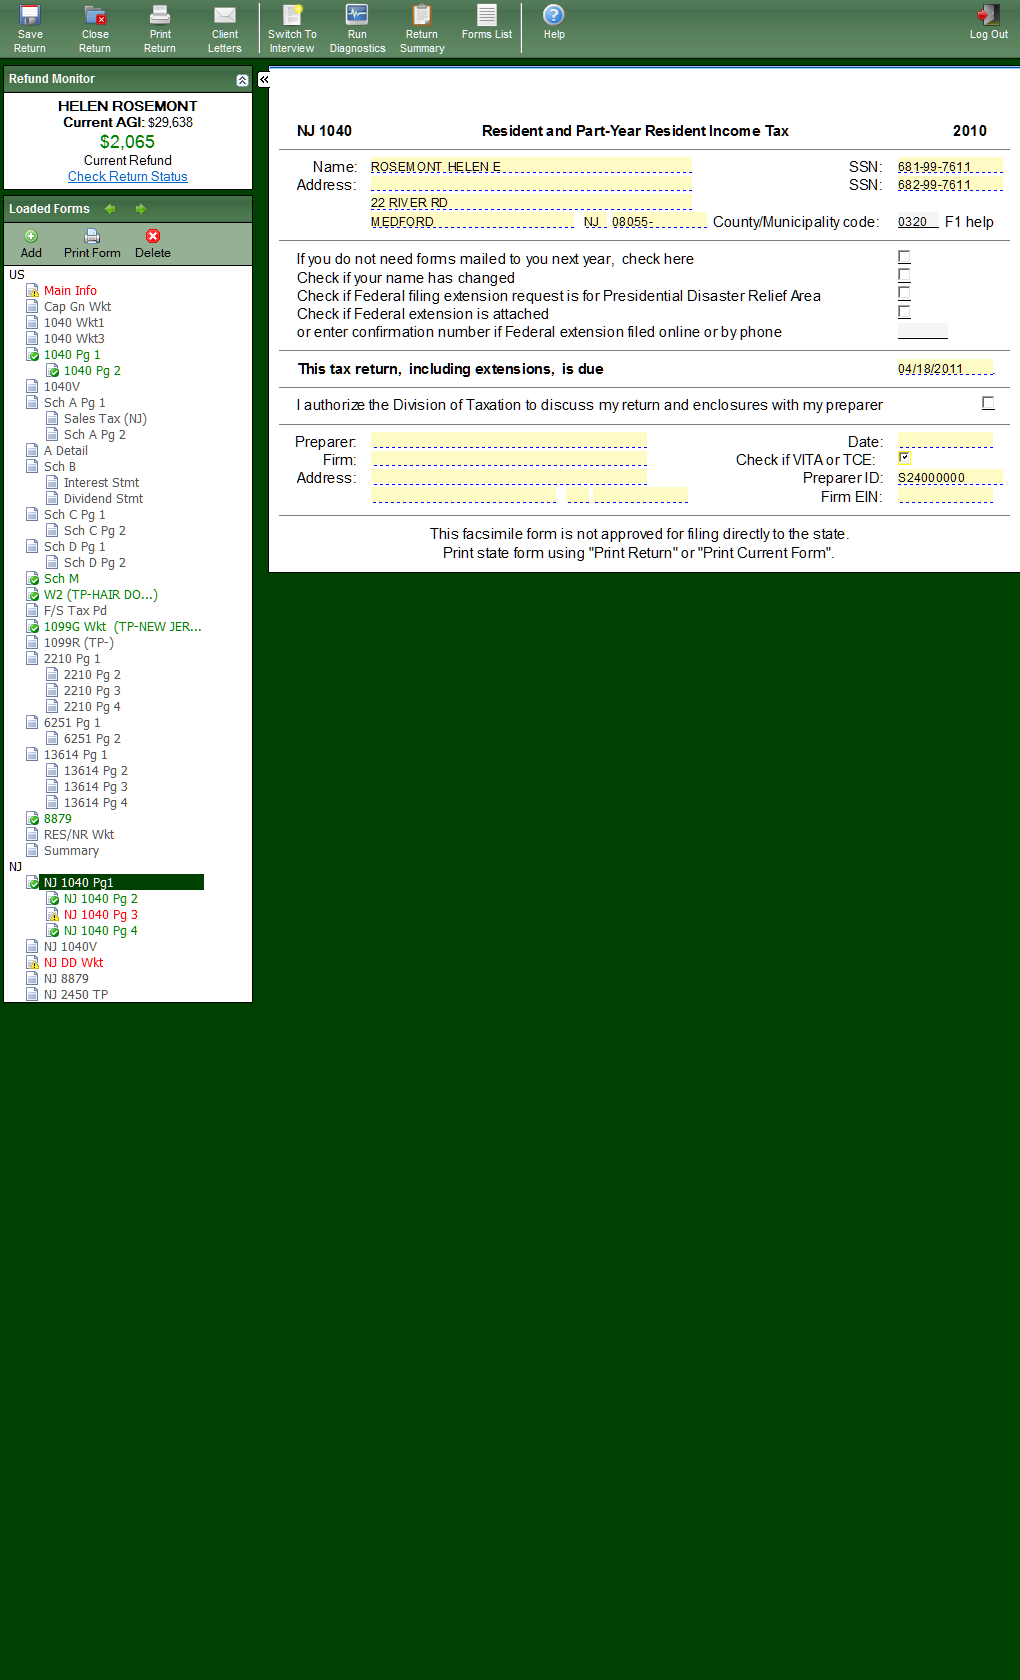
Task: Select NJ 1040 Pg 3 in form tree
Action: [101, 915]
